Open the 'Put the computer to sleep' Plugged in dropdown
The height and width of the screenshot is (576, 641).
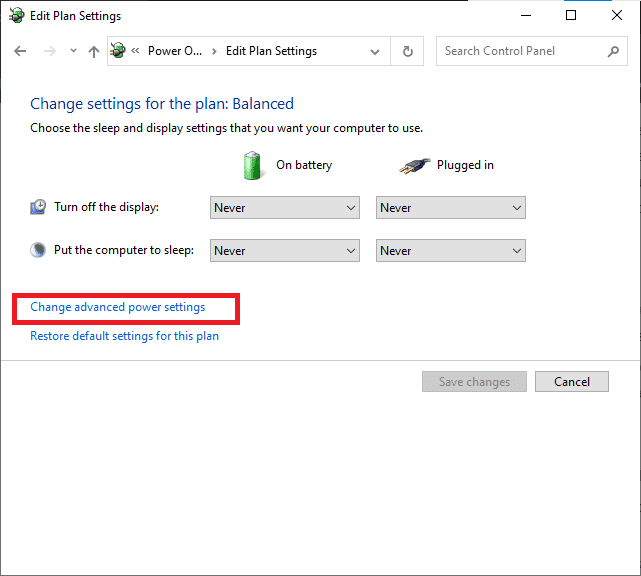coord(450,251)
